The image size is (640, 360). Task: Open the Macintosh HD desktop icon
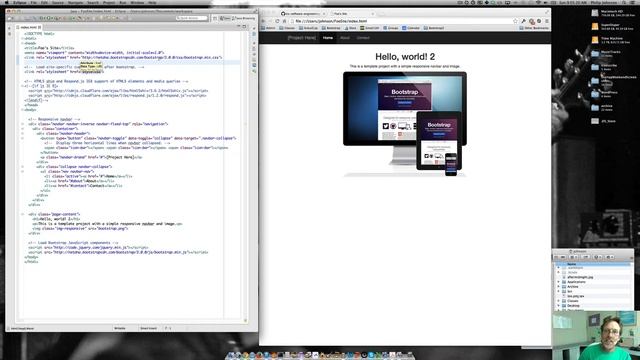coord(595,13)
